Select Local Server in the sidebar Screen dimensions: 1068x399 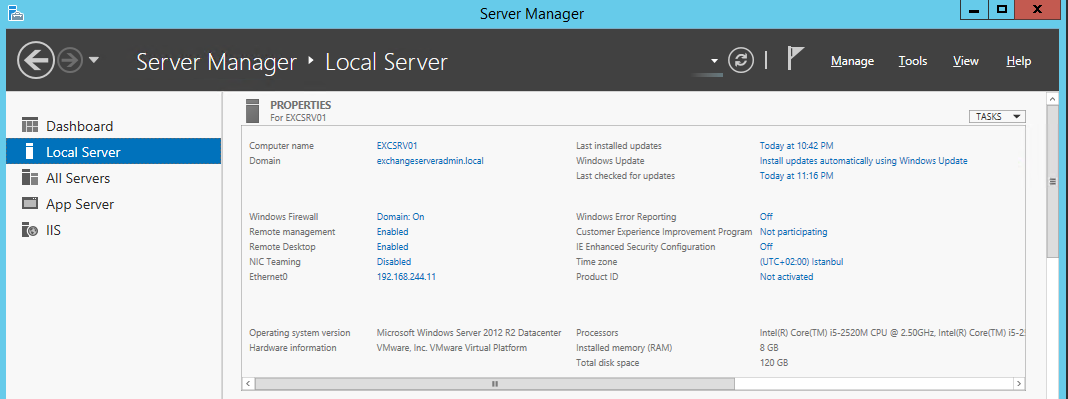114,151
